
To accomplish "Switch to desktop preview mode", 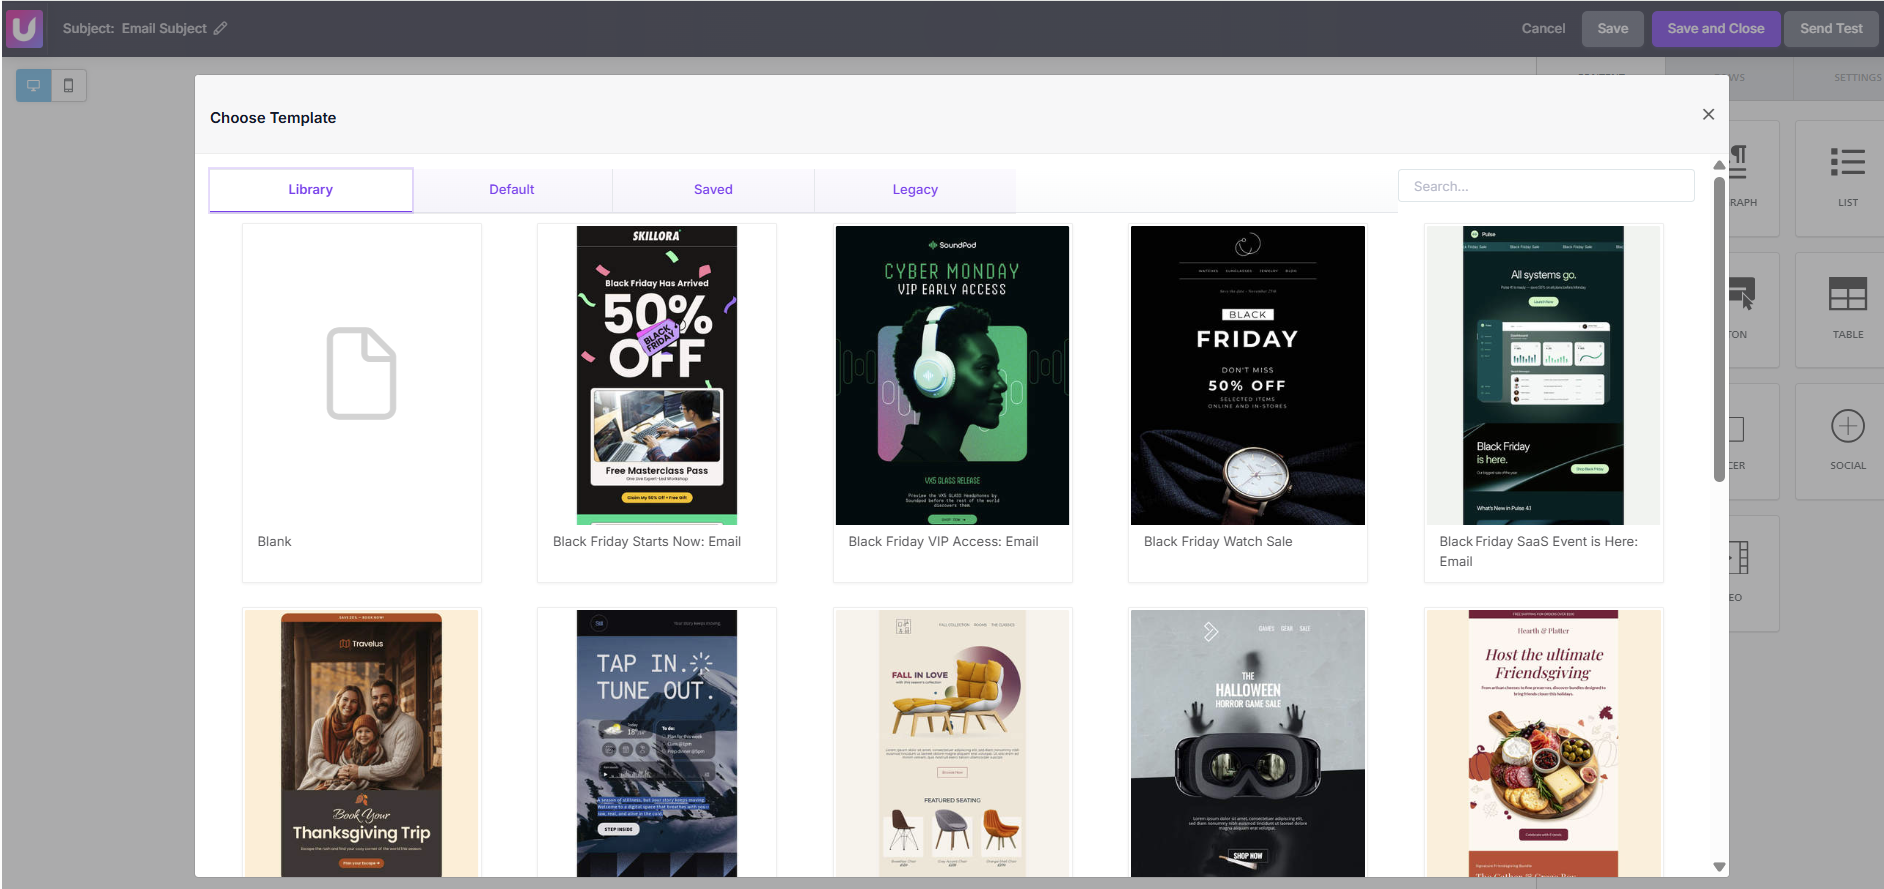I will pos(34,85).
